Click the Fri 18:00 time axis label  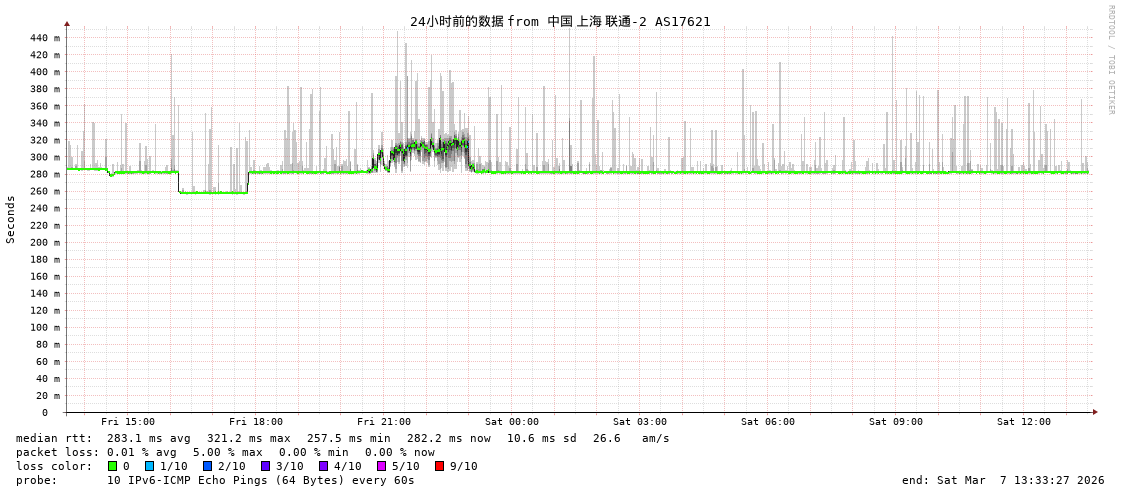click(256, 422)
